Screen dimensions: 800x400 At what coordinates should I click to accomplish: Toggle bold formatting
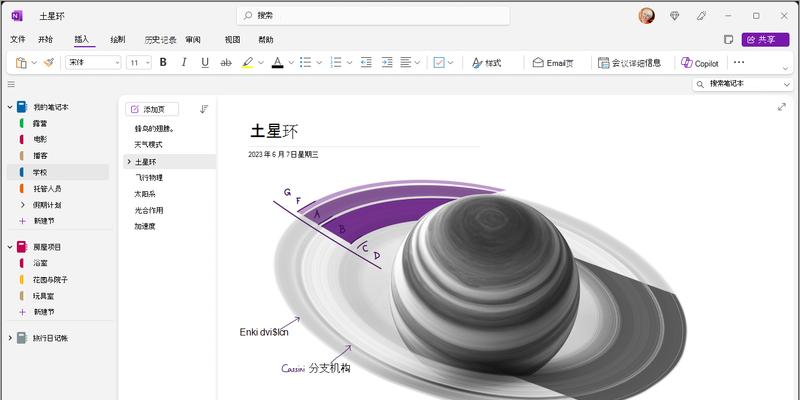click(163, 63)
